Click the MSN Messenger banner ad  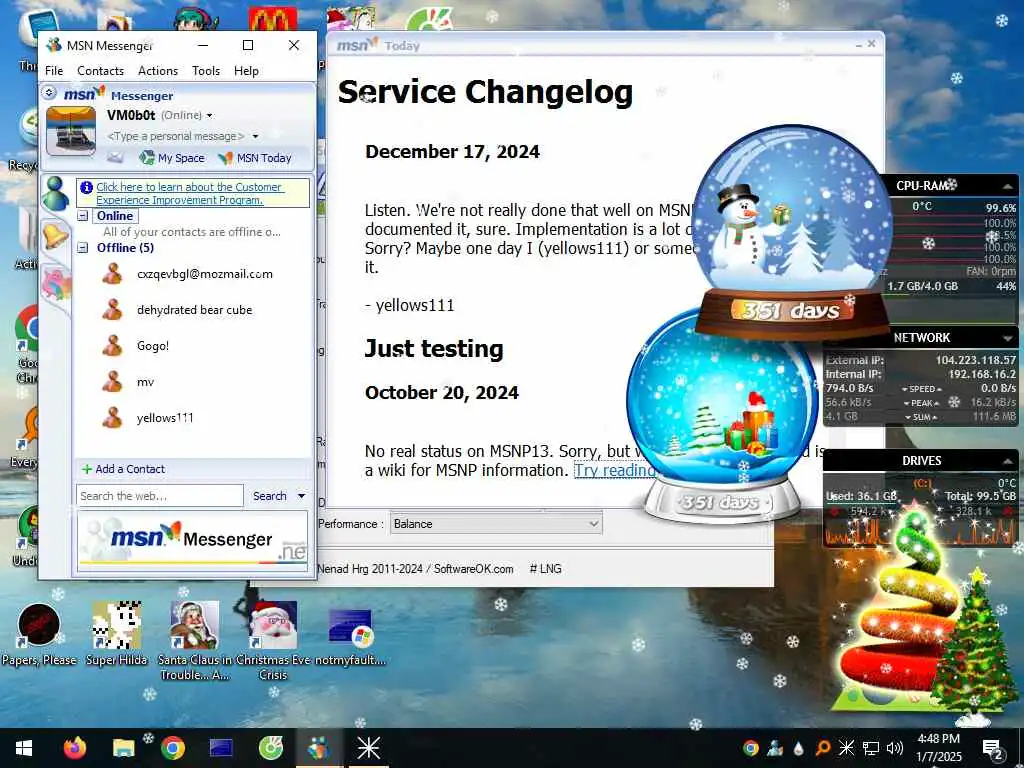192,541
